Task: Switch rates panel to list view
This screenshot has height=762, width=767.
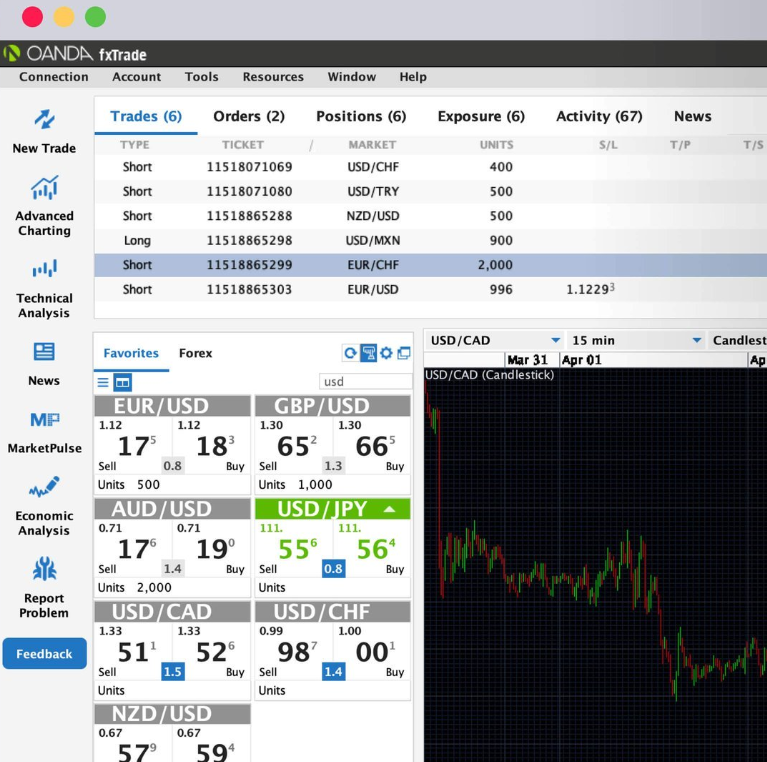Action: click(103, 382)
